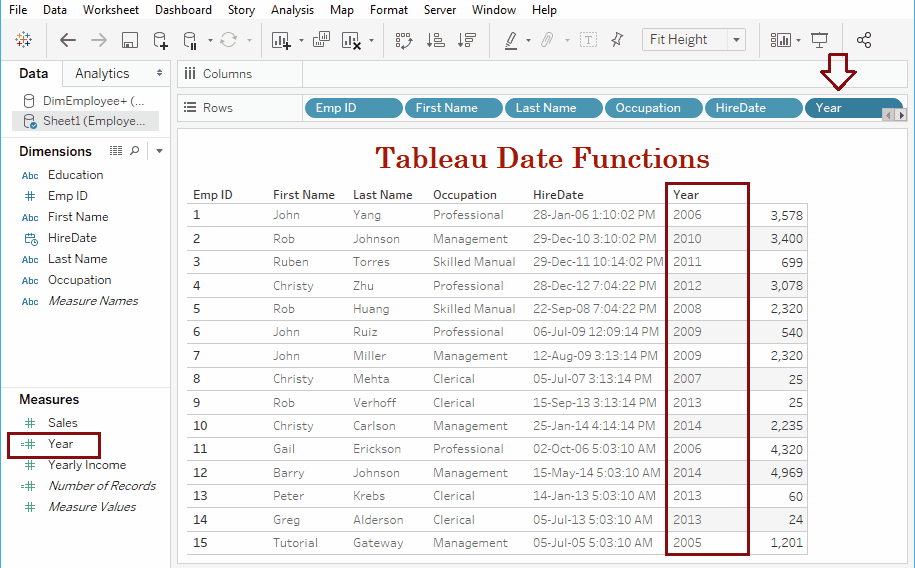This screenshot has width=915, height=568.
Task: Click the group members paperclip icon
Action: click(x=547, y=40)
